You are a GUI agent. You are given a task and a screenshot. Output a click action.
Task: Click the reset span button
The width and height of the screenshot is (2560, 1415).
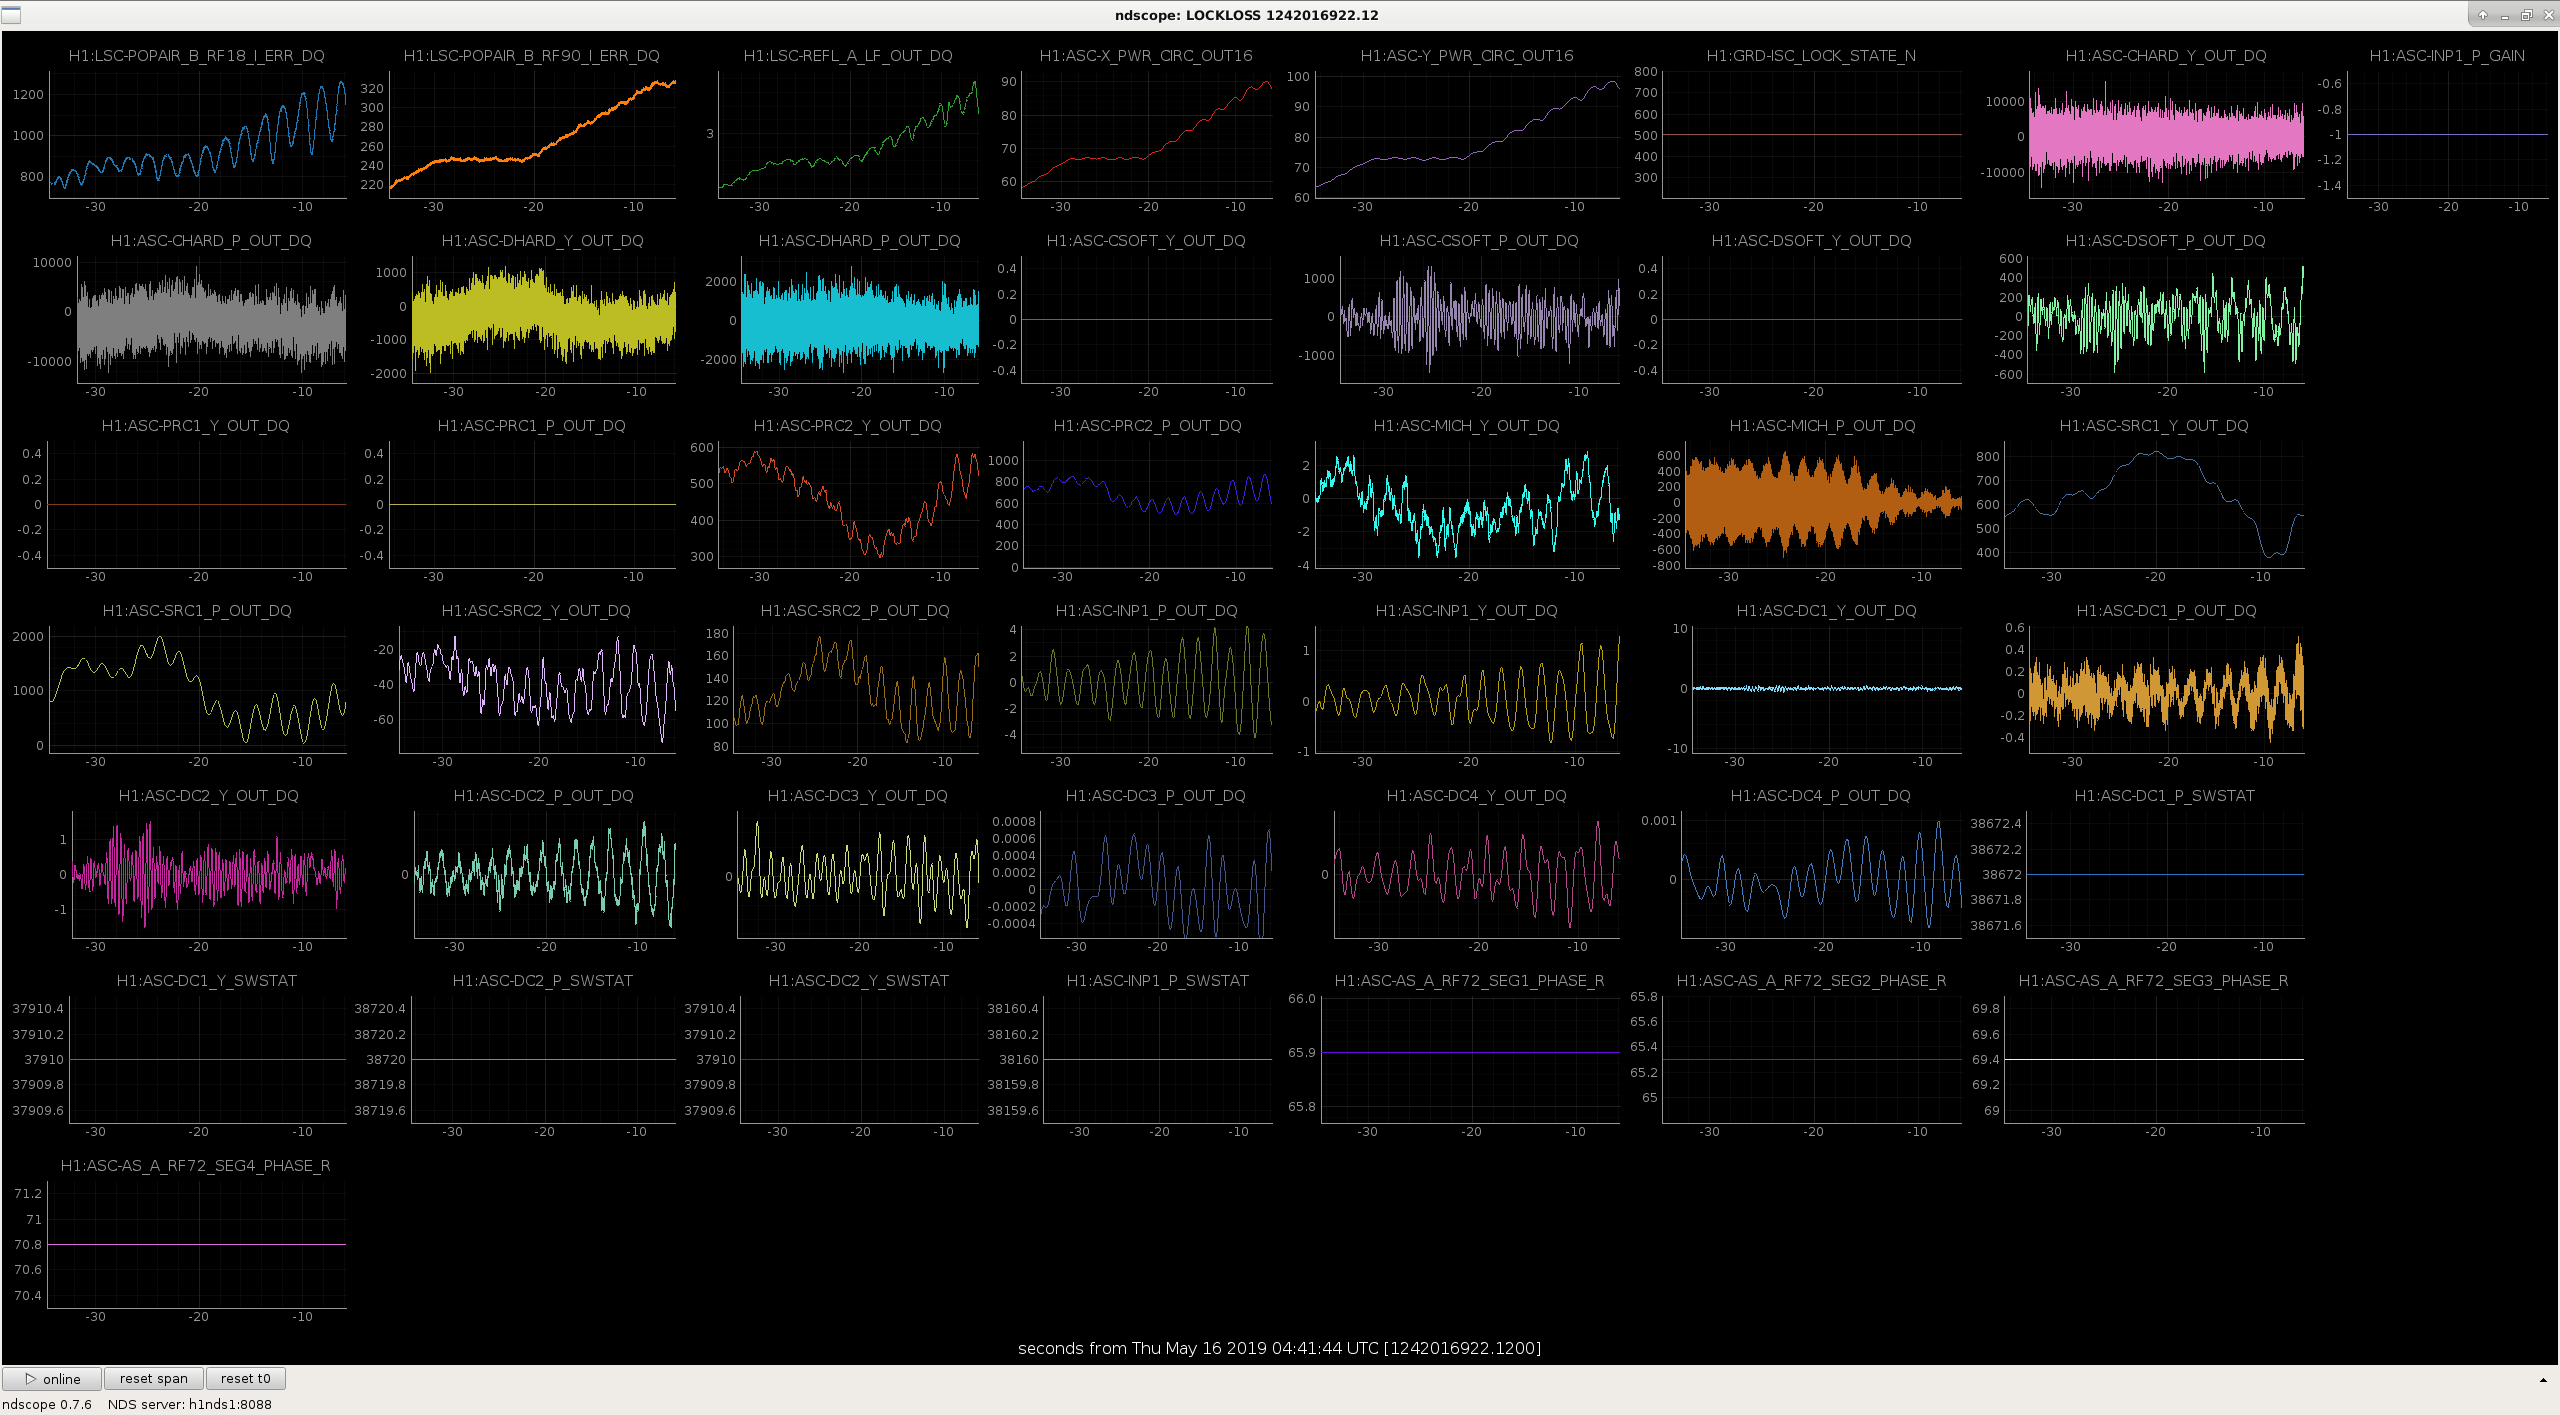(x=154, y=1378)
